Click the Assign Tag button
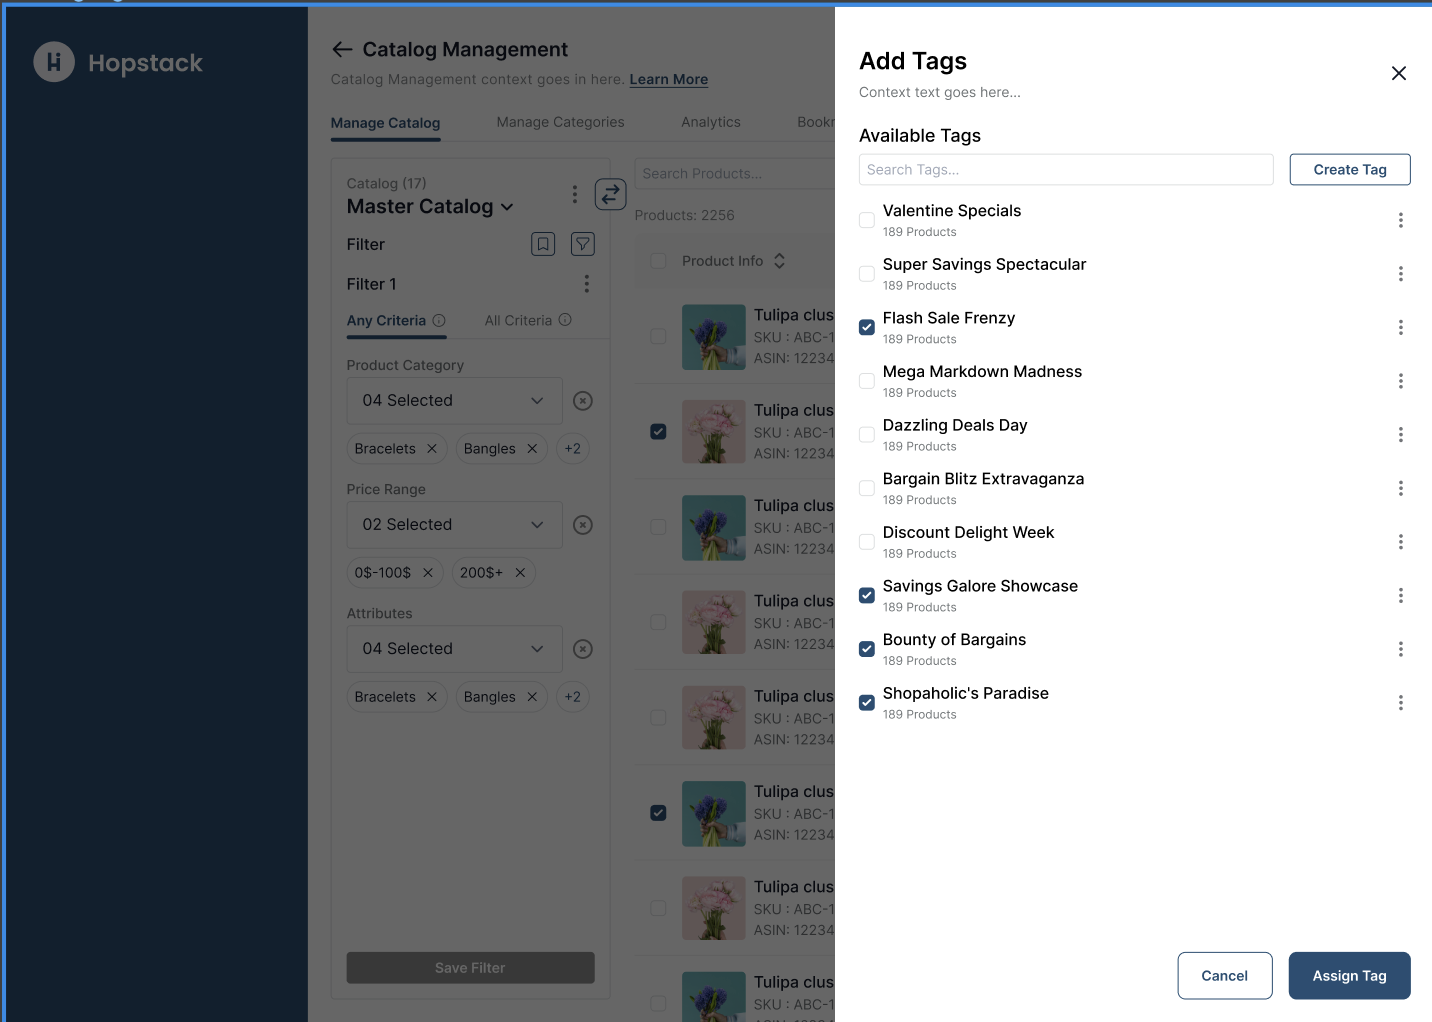 [1349, 976]
